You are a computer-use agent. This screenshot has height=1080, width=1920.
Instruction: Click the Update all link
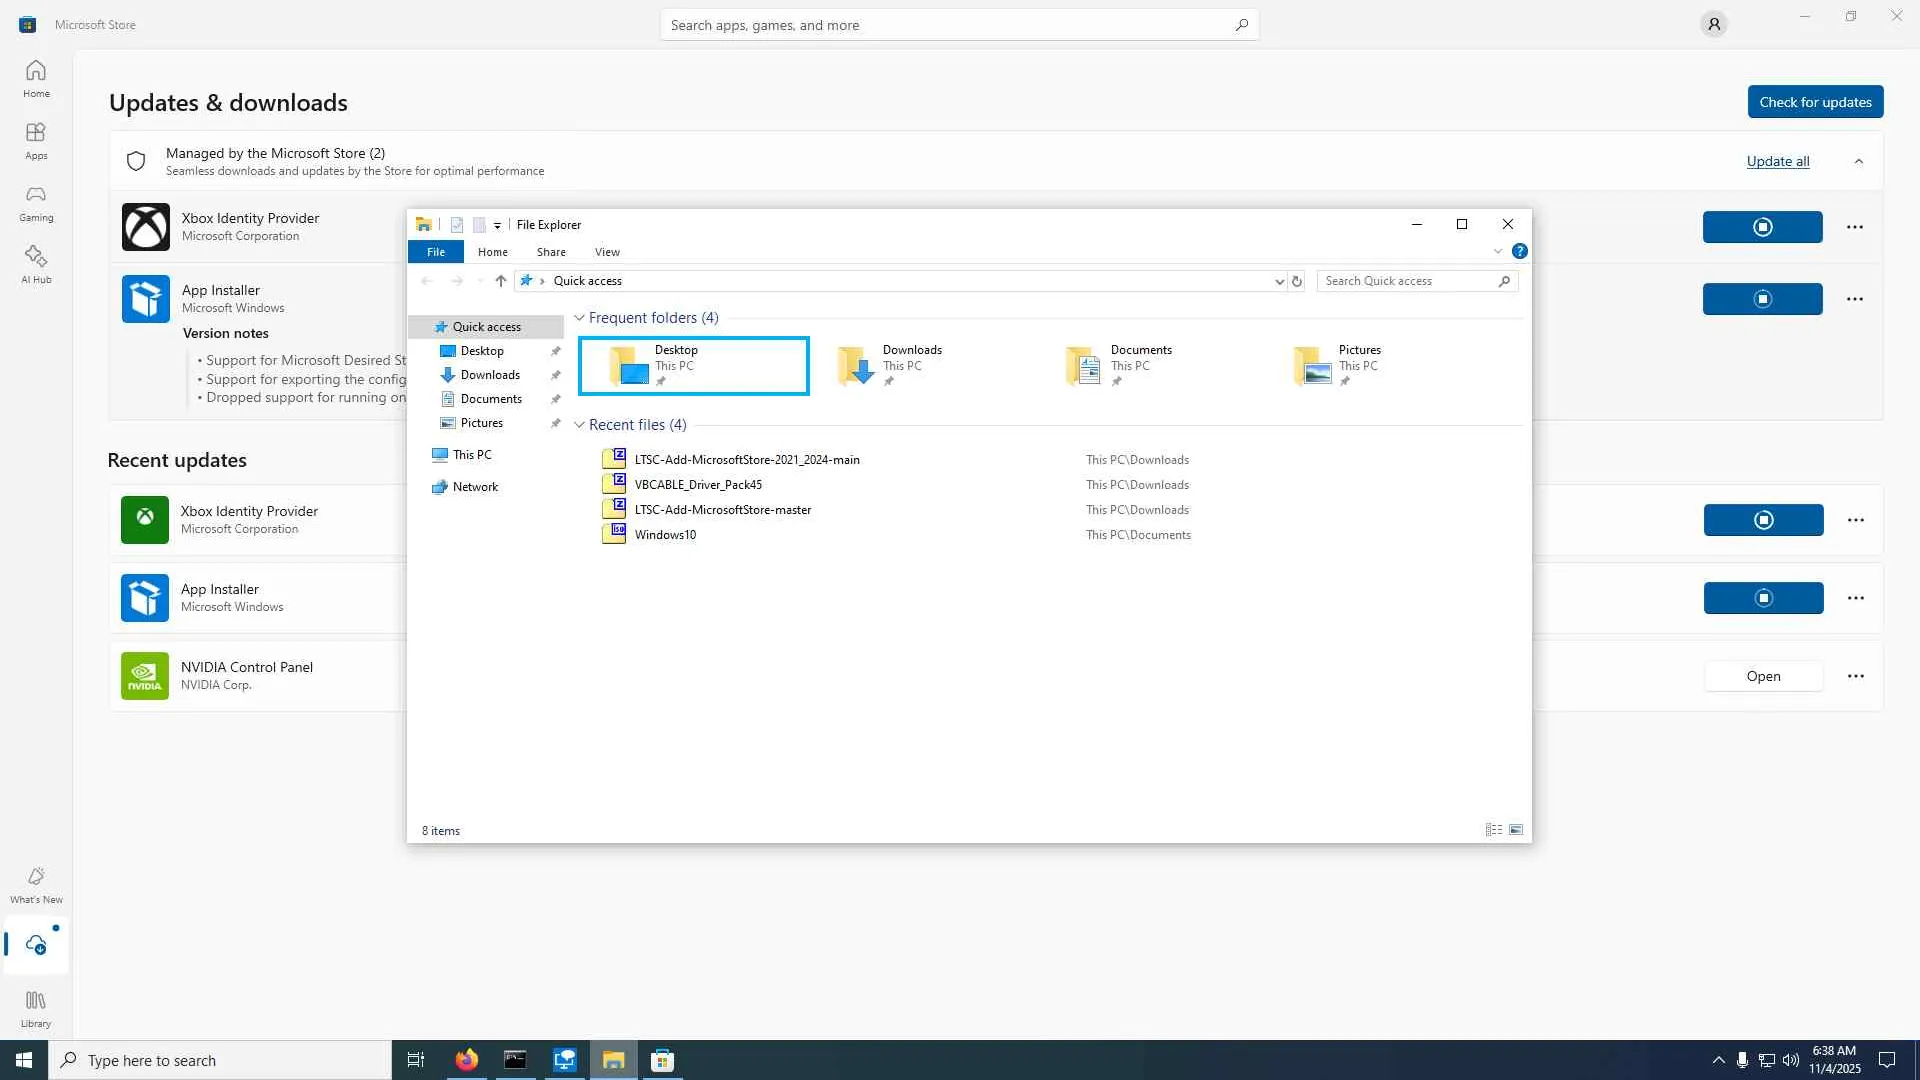coord(1777,161)
